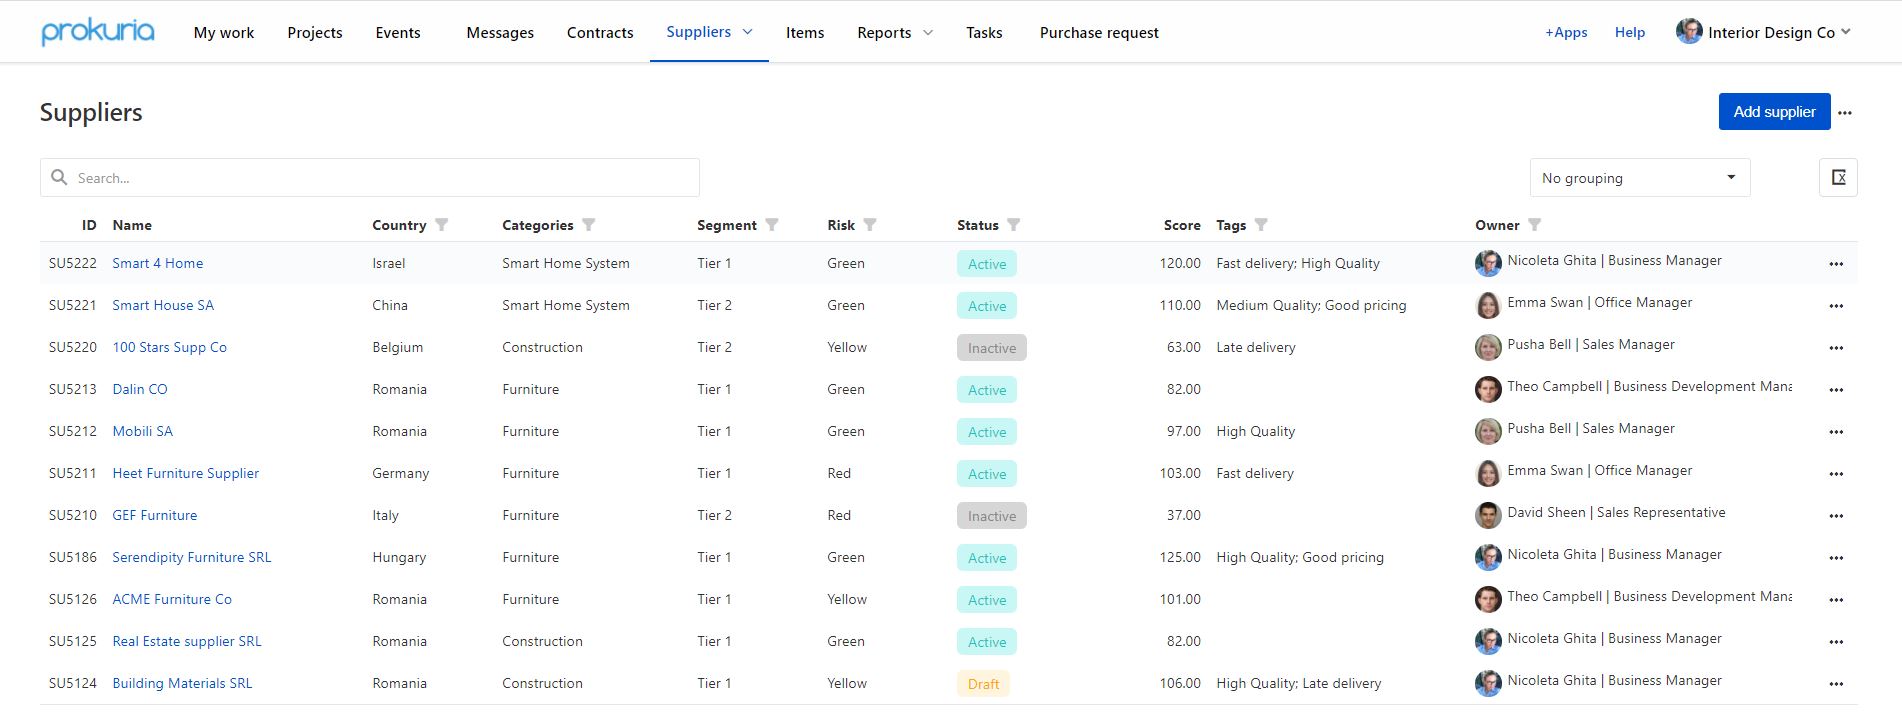Open the Owner column filter

[1535, 225]
